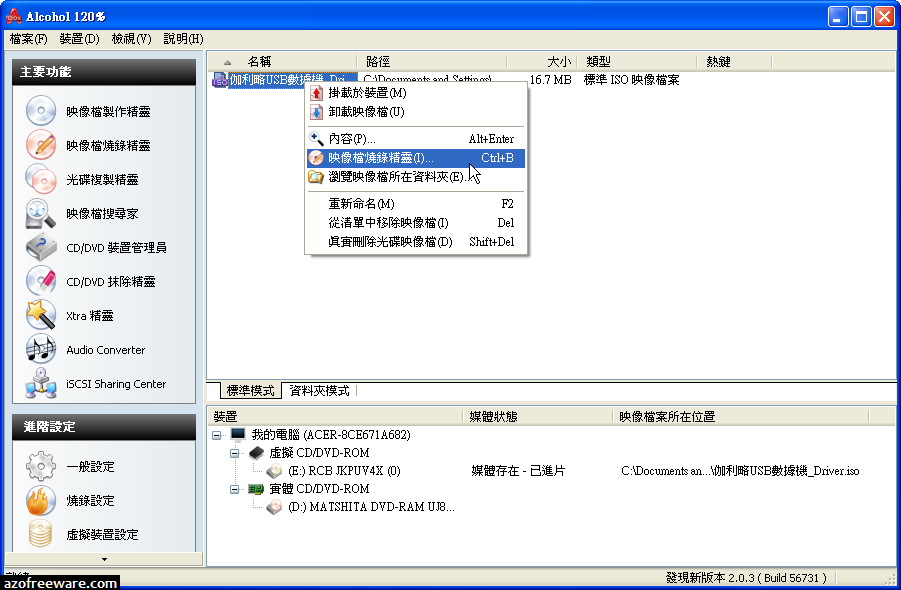Sort by the 大小 column header
This screenshot has width=901, height=590.
(x=542, y=61)
